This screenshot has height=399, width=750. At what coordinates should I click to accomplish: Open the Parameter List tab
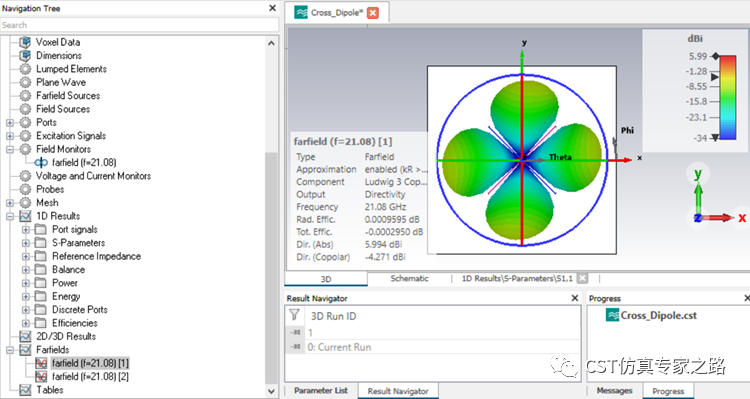point(320,390)
